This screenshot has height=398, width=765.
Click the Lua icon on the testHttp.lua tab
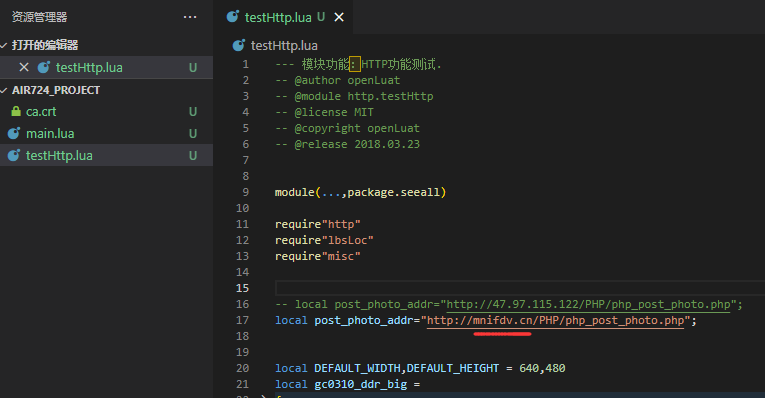point(233,17)
